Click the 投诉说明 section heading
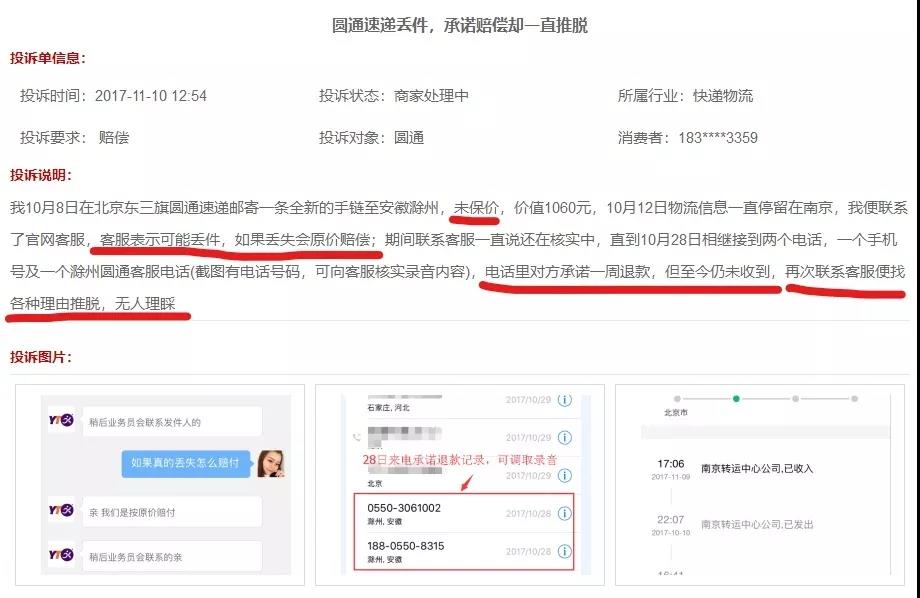 coord(40,175)
